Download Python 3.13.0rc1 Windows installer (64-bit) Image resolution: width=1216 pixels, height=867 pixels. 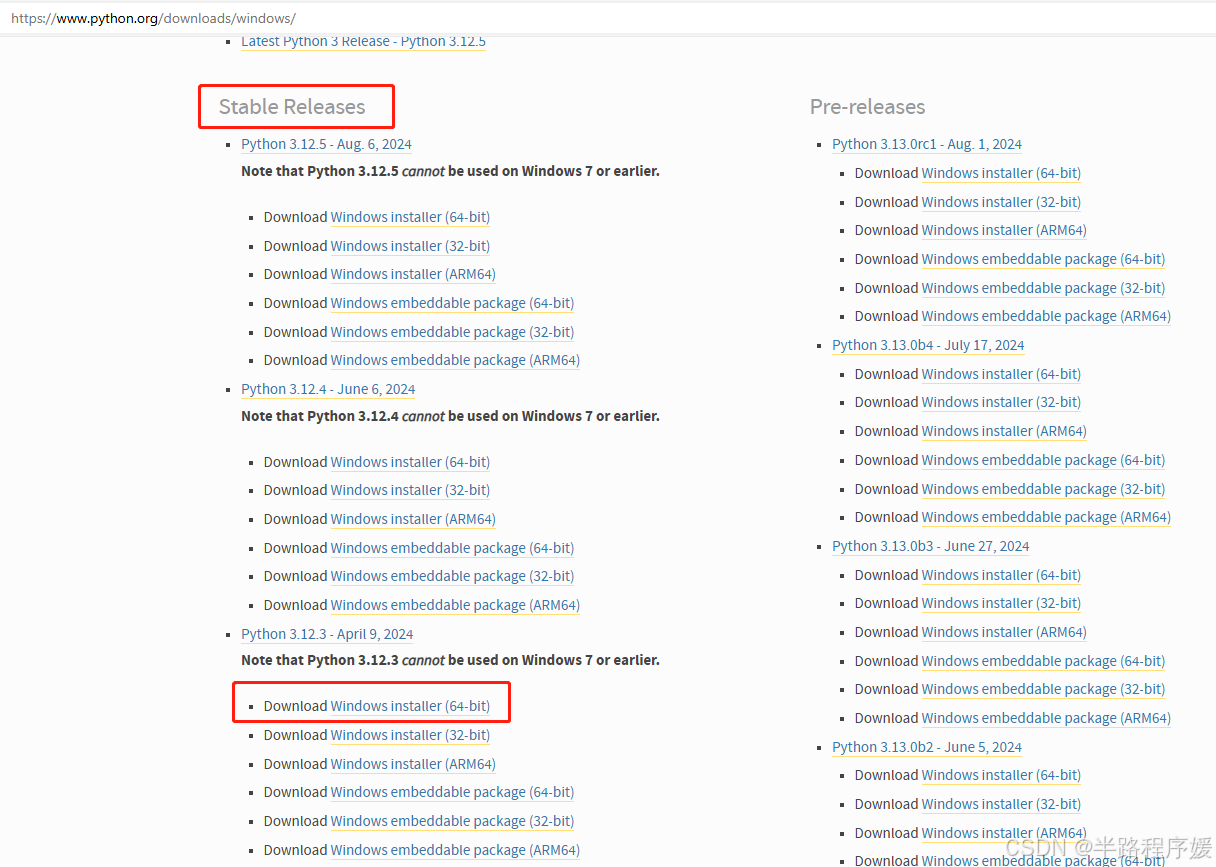[1001, 173]
